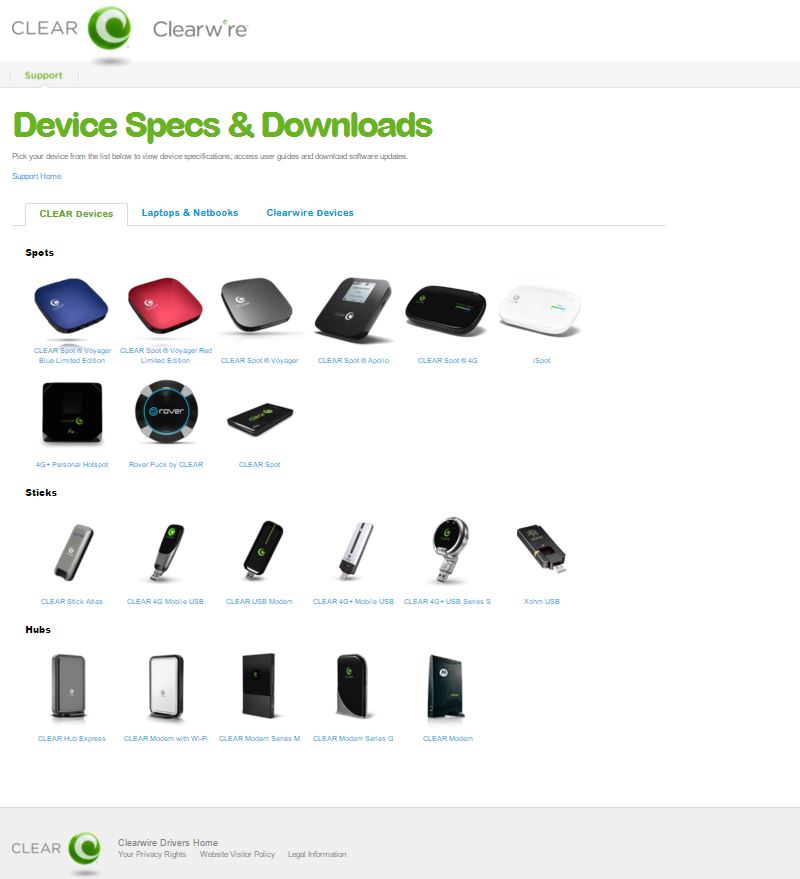
Task: Open the CLEAR Modem with Wi-Fi link
Action: point(165,738)
